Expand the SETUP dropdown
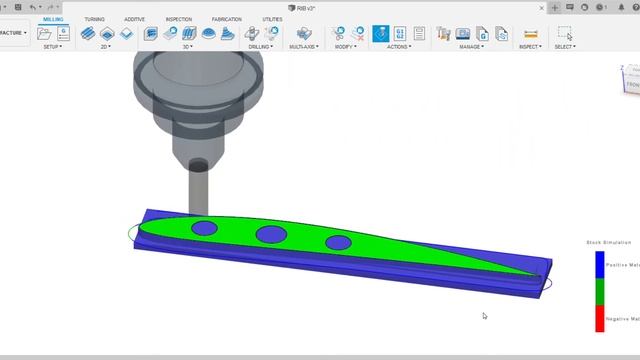 [53, 47]
